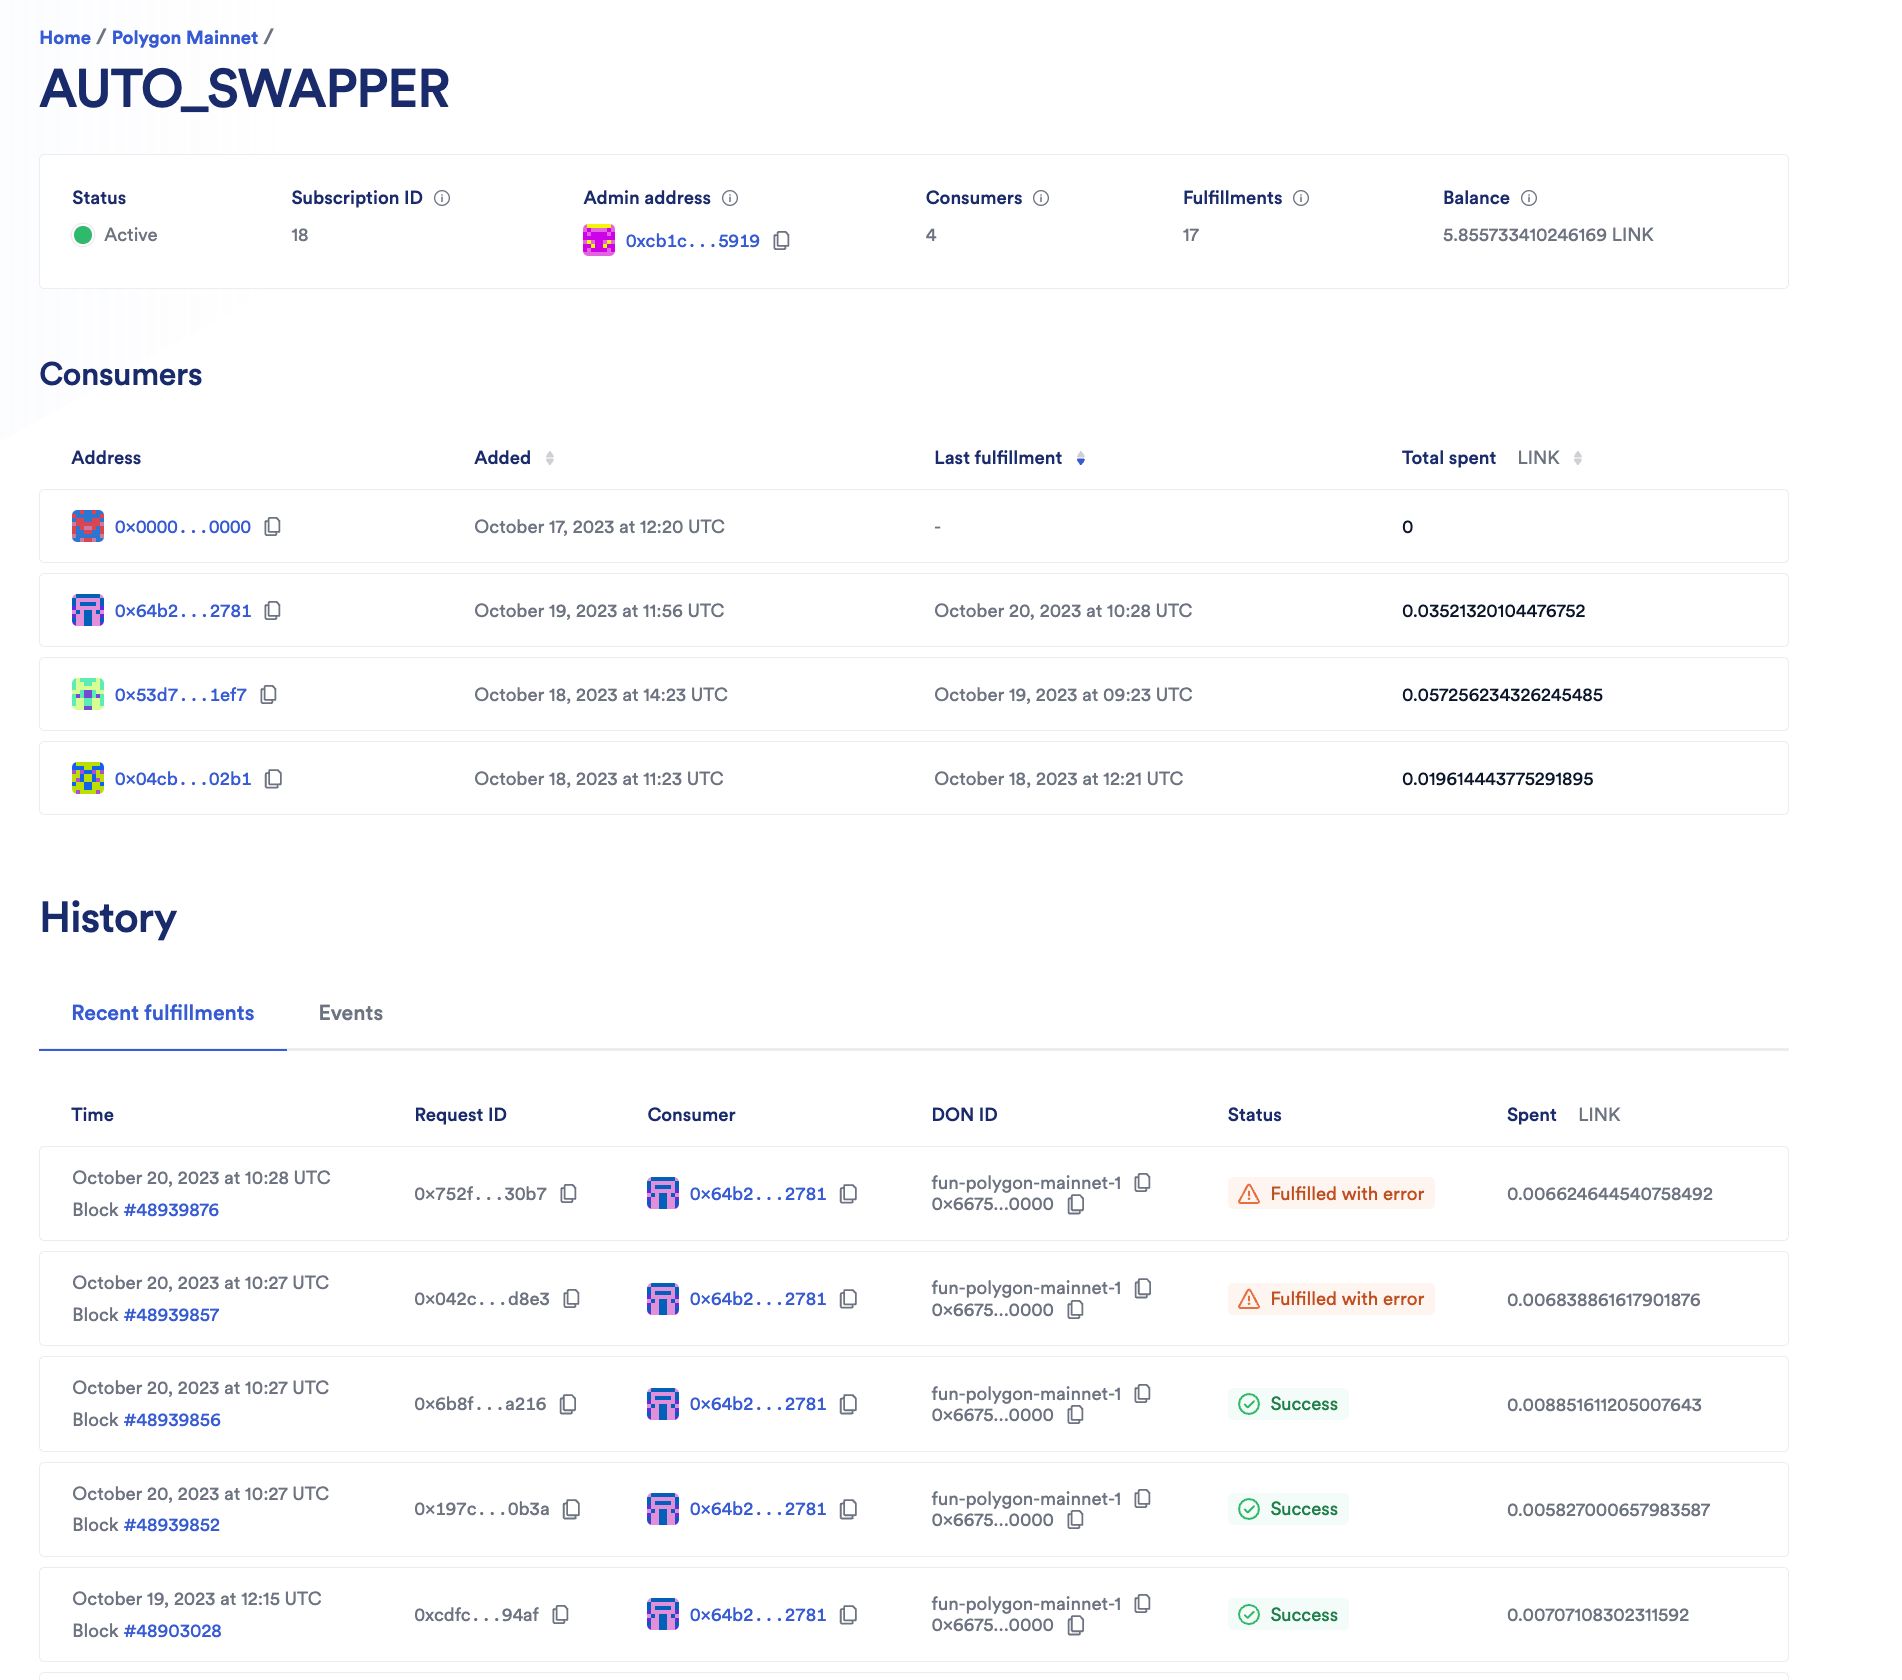Select total spent 0.03521320104476752

pyautogui.click(x=1493, y=611)
